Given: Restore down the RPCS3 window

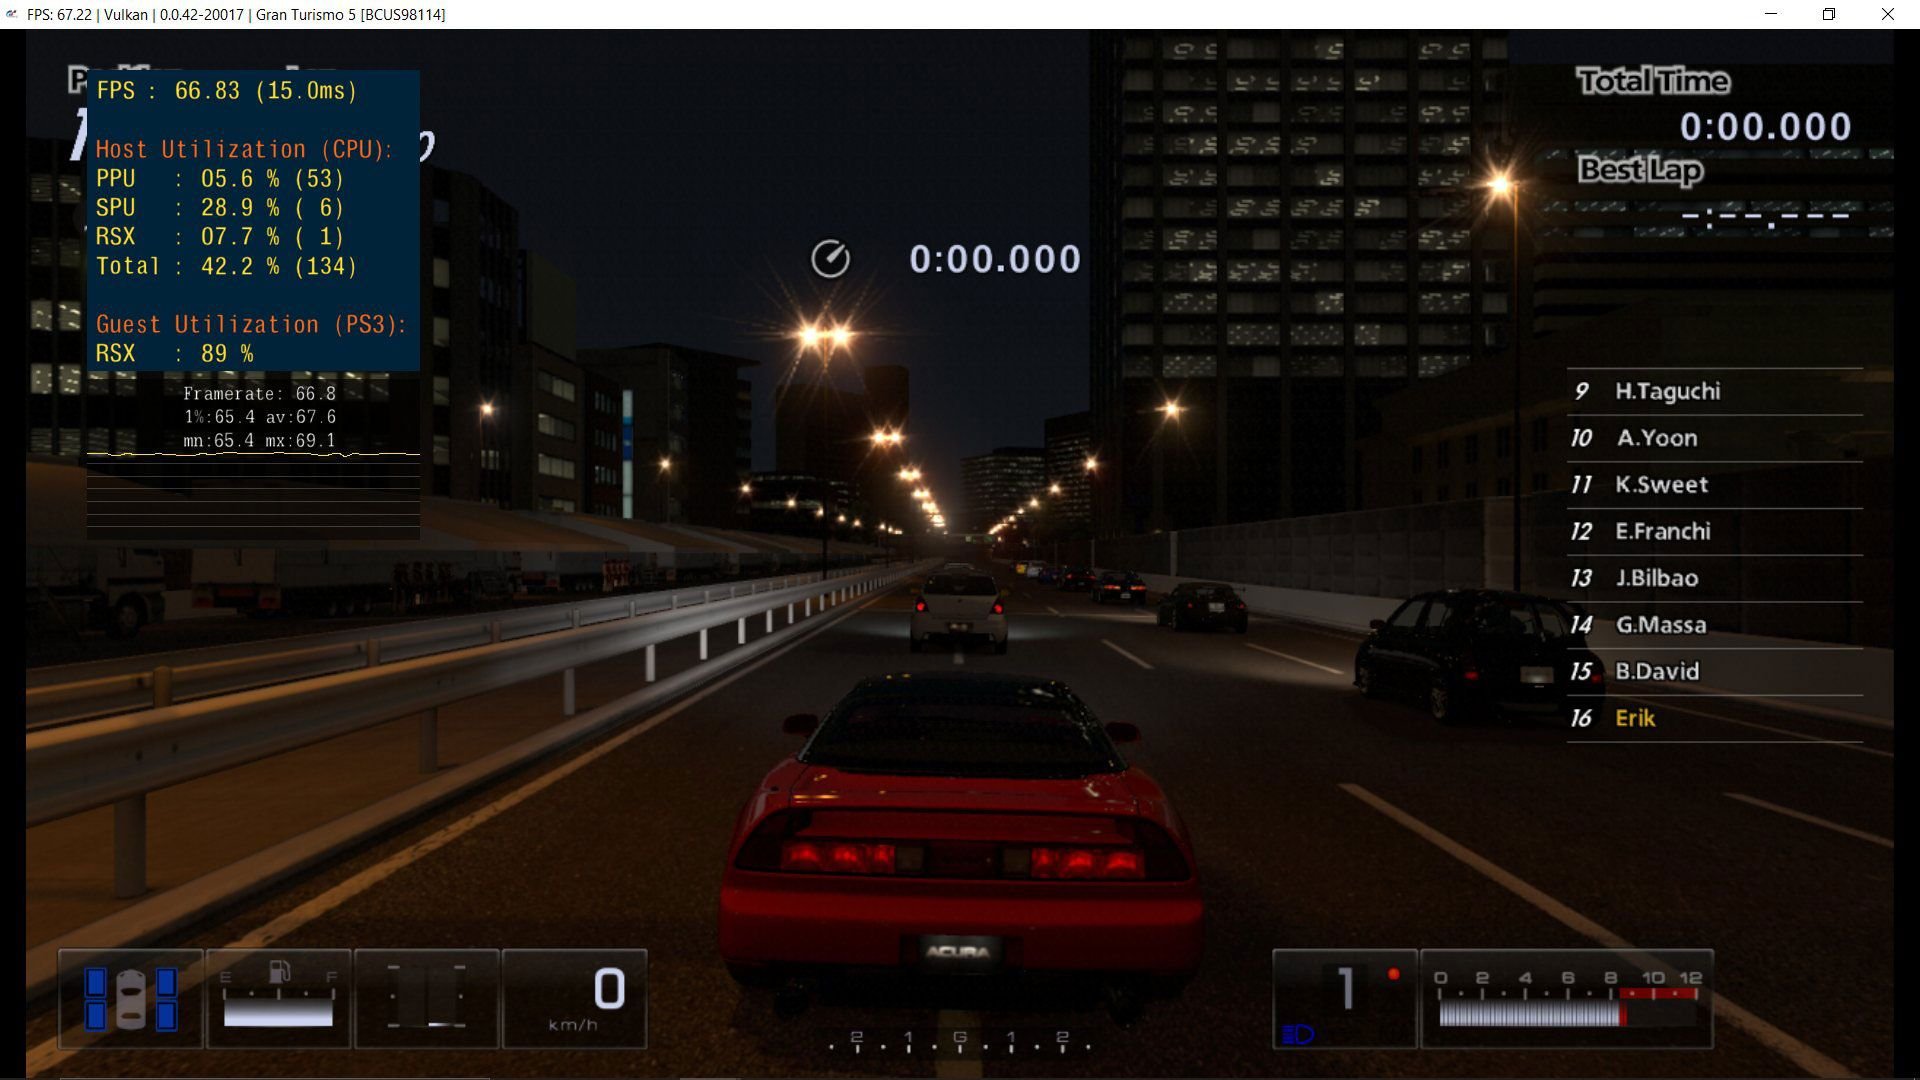Looking at the screenshot, I should (x=1829, y=14).
